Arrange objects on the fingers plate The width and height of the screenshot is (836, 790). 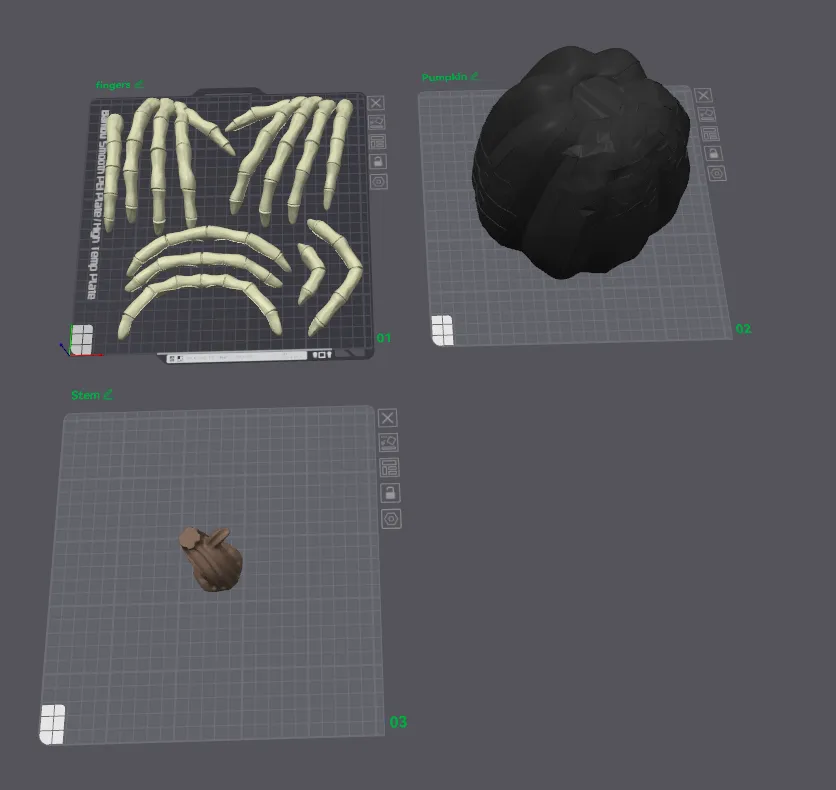coord(378,141)
